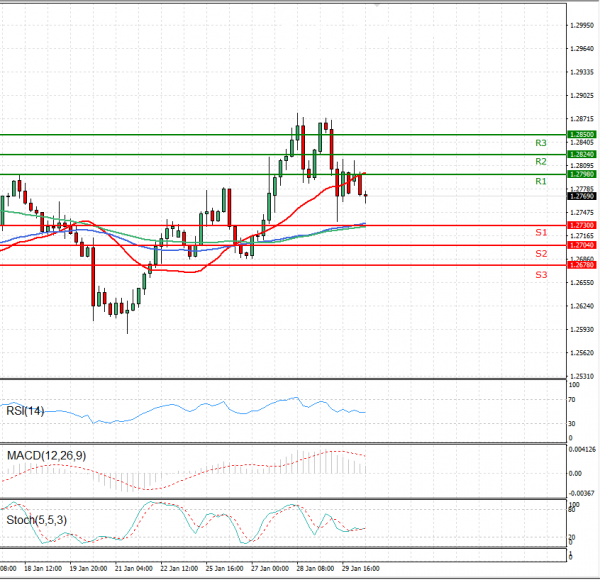Click the black current price tag 1.27690
Screen dimensions: 600x580
tap(581, 197)
